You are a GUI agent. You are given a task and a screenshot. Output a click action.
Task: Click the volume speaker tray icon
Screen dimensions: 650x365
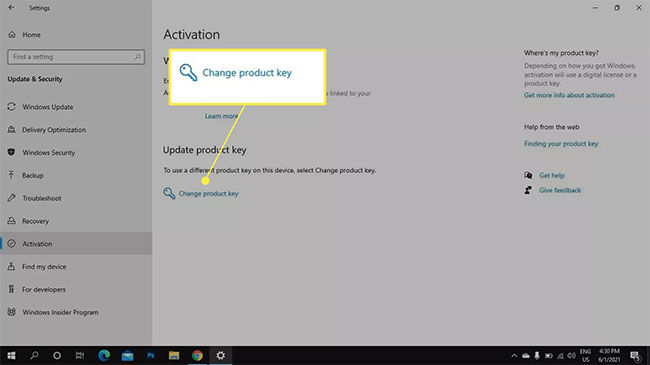(571, 356)
